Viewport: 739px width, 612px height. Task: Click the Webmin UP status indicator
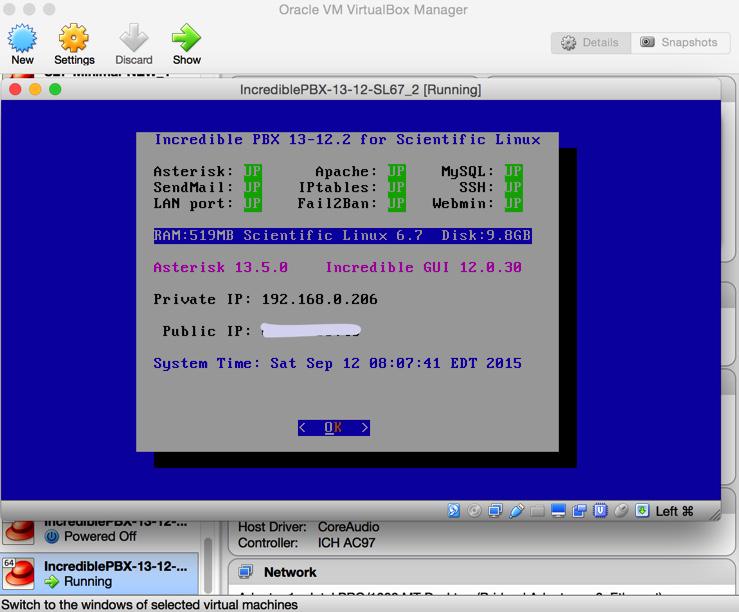point(514,203)
